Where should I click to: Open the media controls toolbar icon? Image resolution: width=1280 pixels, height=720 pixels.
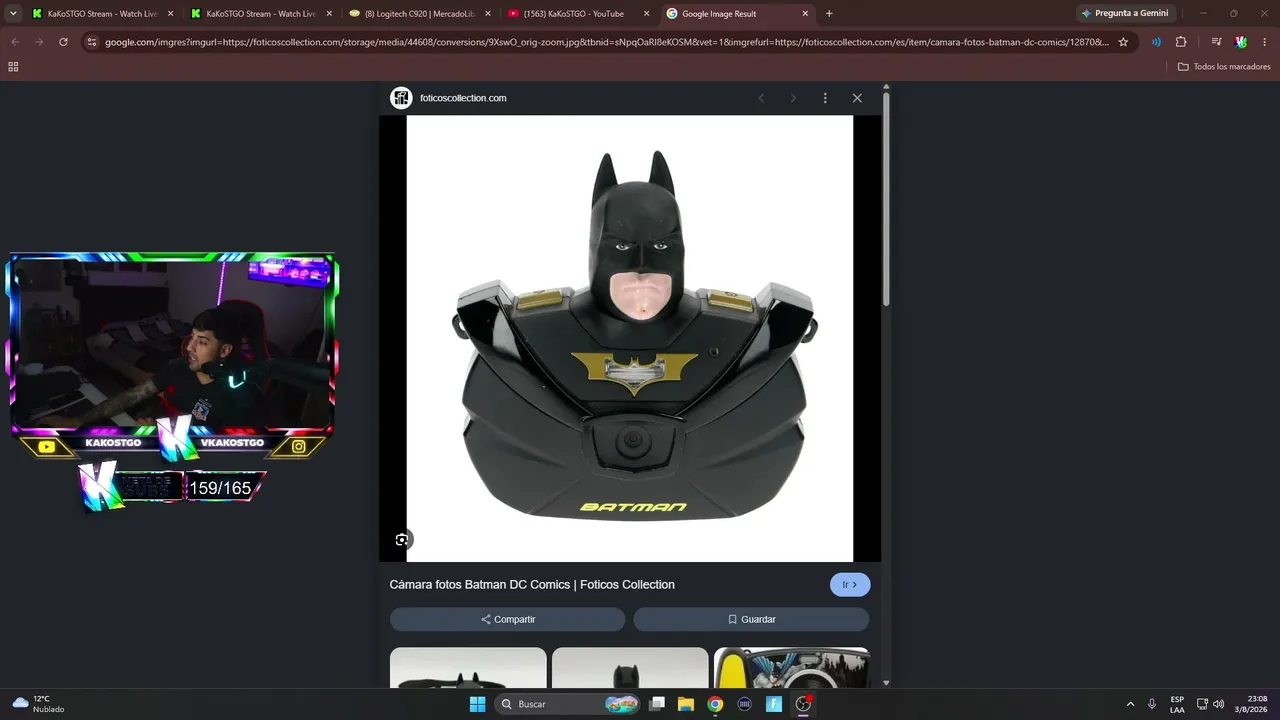pyautogui.click(x=1216, y=42)
